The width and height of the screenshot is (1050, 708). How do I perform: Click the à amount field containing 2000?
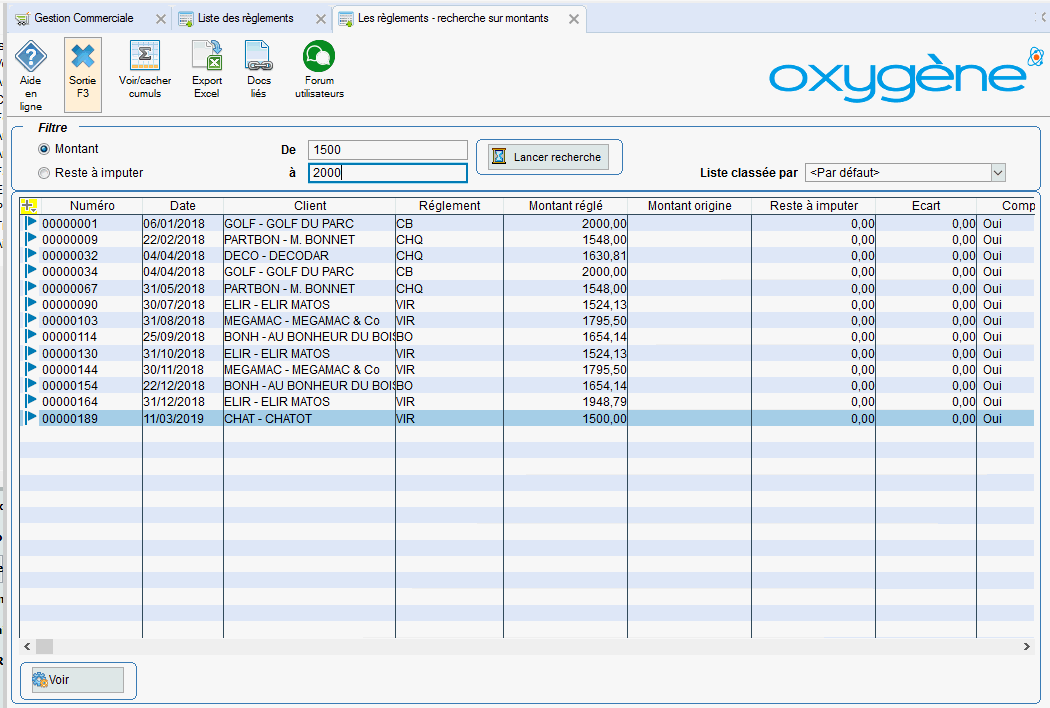[388, 173]
